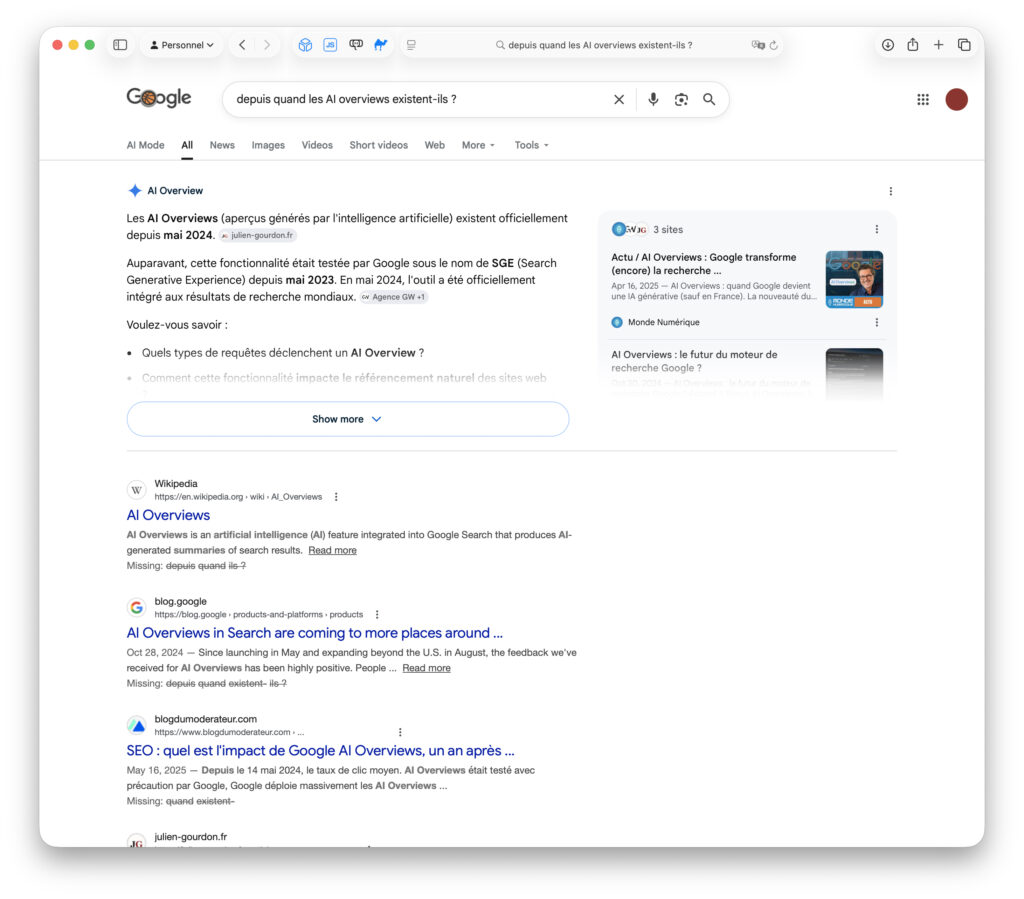
Task: Click the Safari address bar field
Action: [x=593, y=45]
